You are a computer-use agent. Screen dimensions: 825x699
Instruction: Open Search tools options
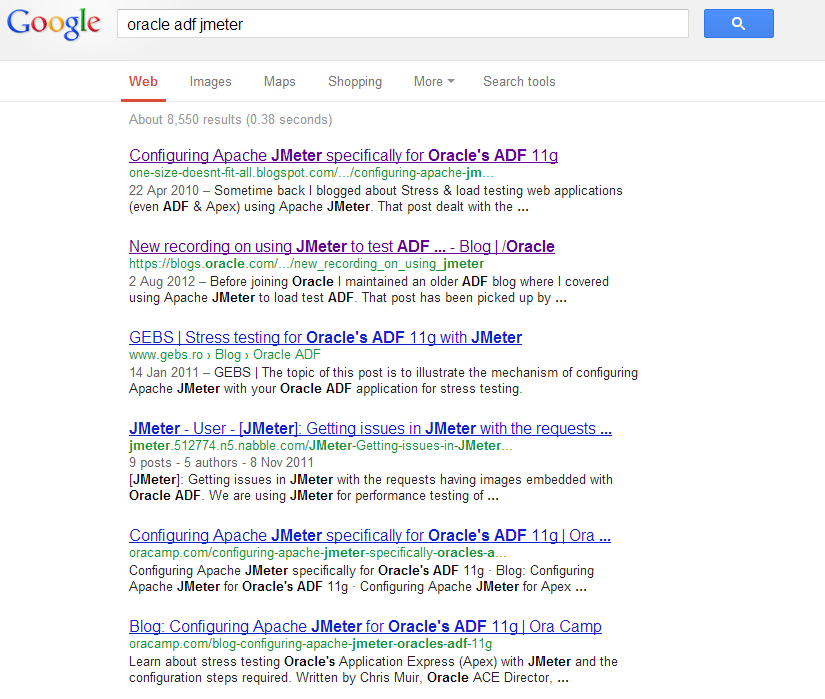[x=519, y=82]
